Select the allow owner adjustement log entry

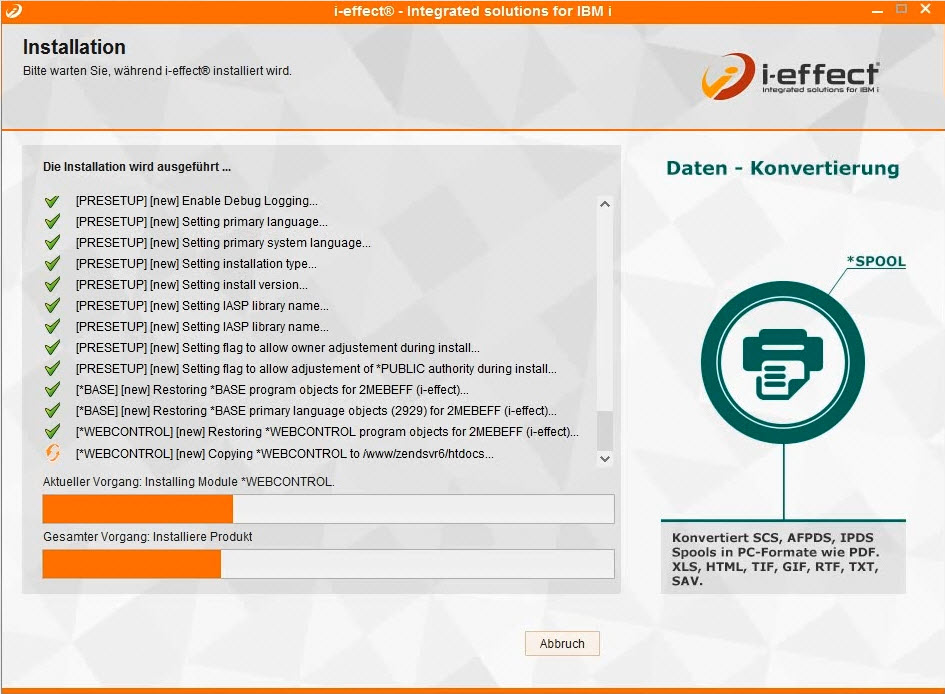tap(278, 348)
